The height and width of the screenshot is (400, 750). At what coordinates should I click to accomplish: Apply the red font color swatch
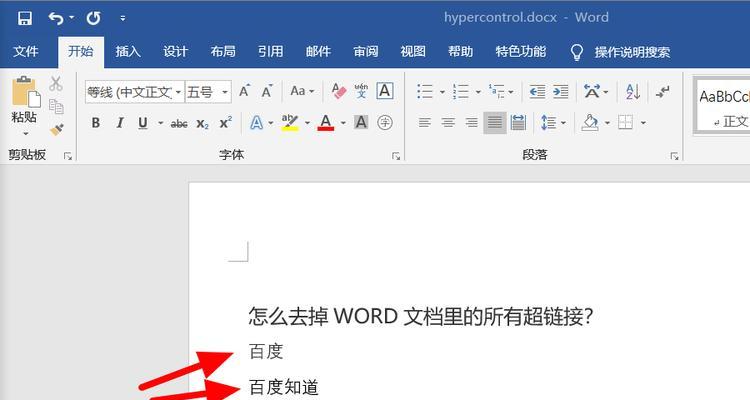tap(326, 123)
